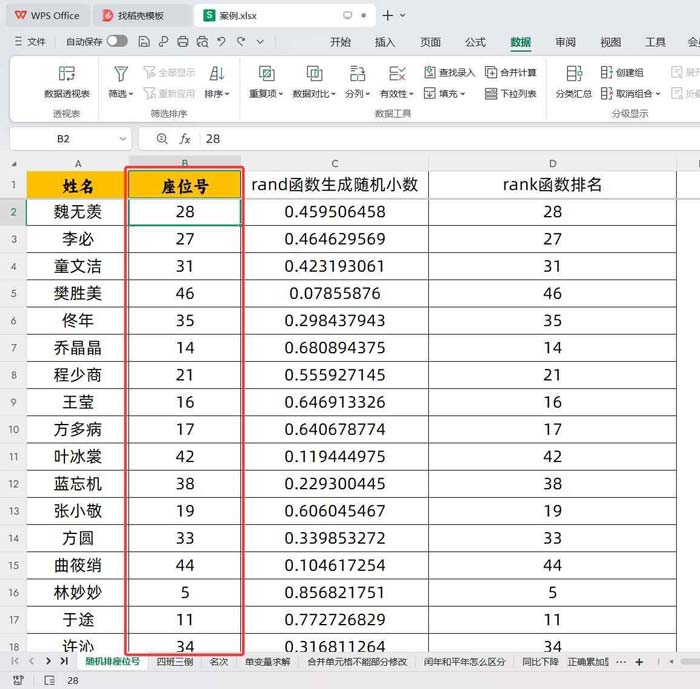The image size is (700, 689).
Task: Open the 同比下降 sheet tab
Action: 540,662
